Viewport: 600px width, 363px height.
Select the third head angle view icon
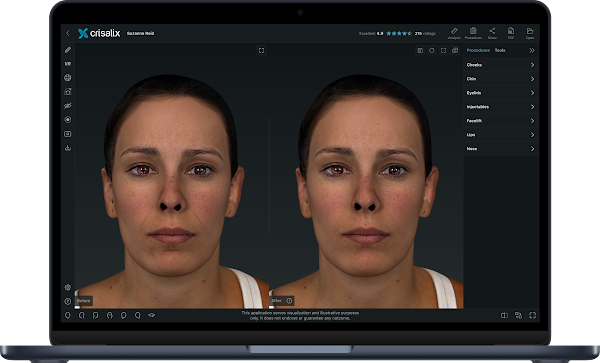(95, 316)
